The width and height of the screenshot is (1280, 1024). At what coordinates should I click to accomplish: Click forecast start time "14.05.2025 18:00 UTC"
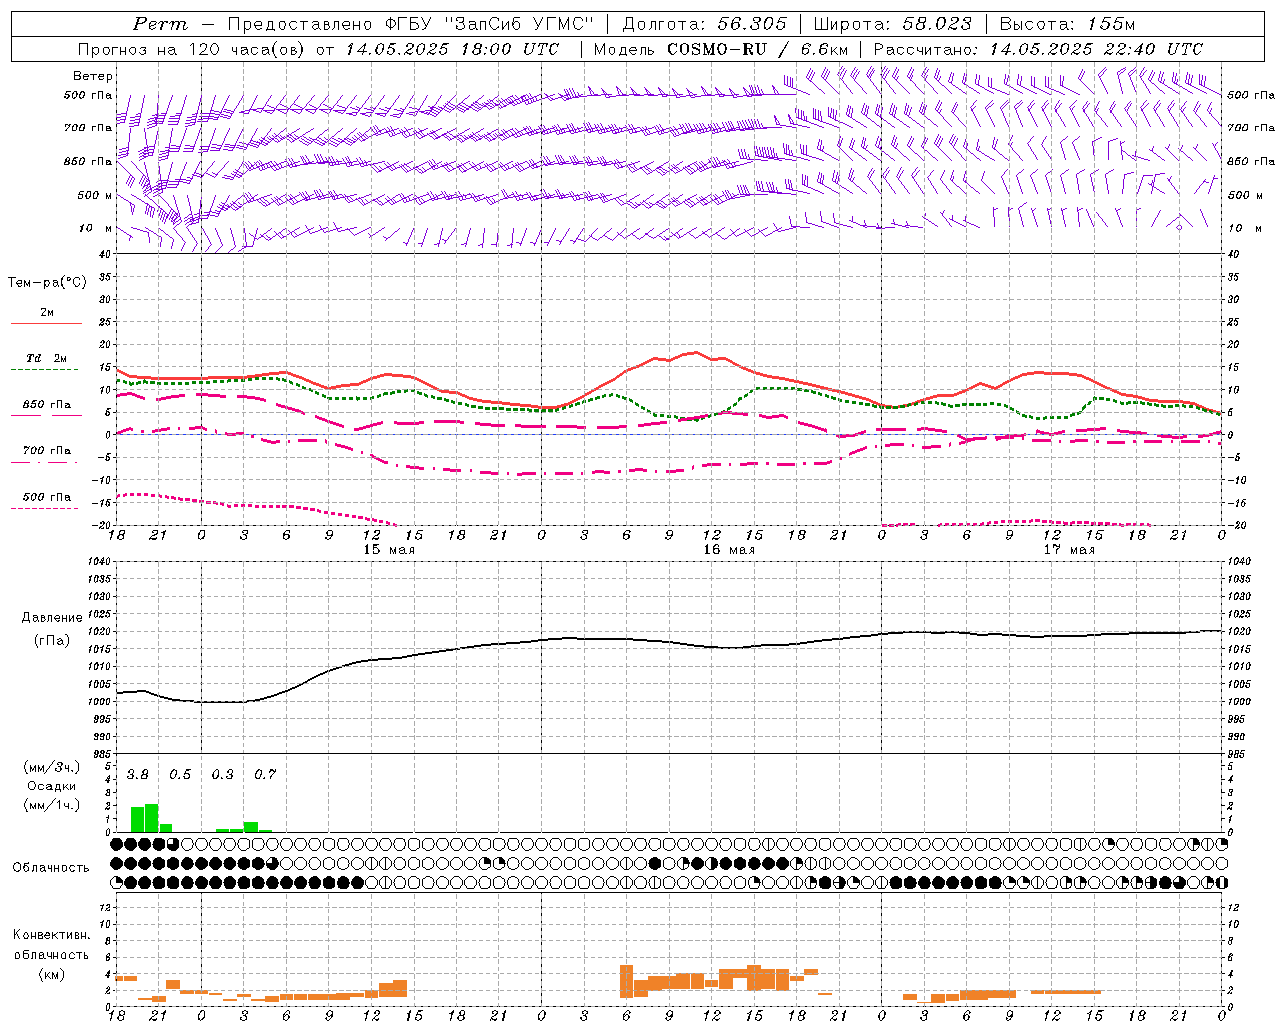(452, 49)
